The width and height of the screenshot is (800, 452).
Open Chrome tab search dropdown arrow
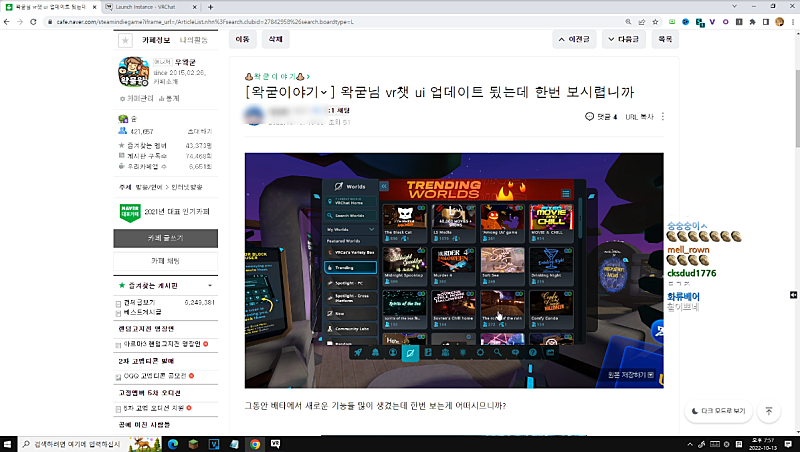pyautogui.click(x=734, y=7)
